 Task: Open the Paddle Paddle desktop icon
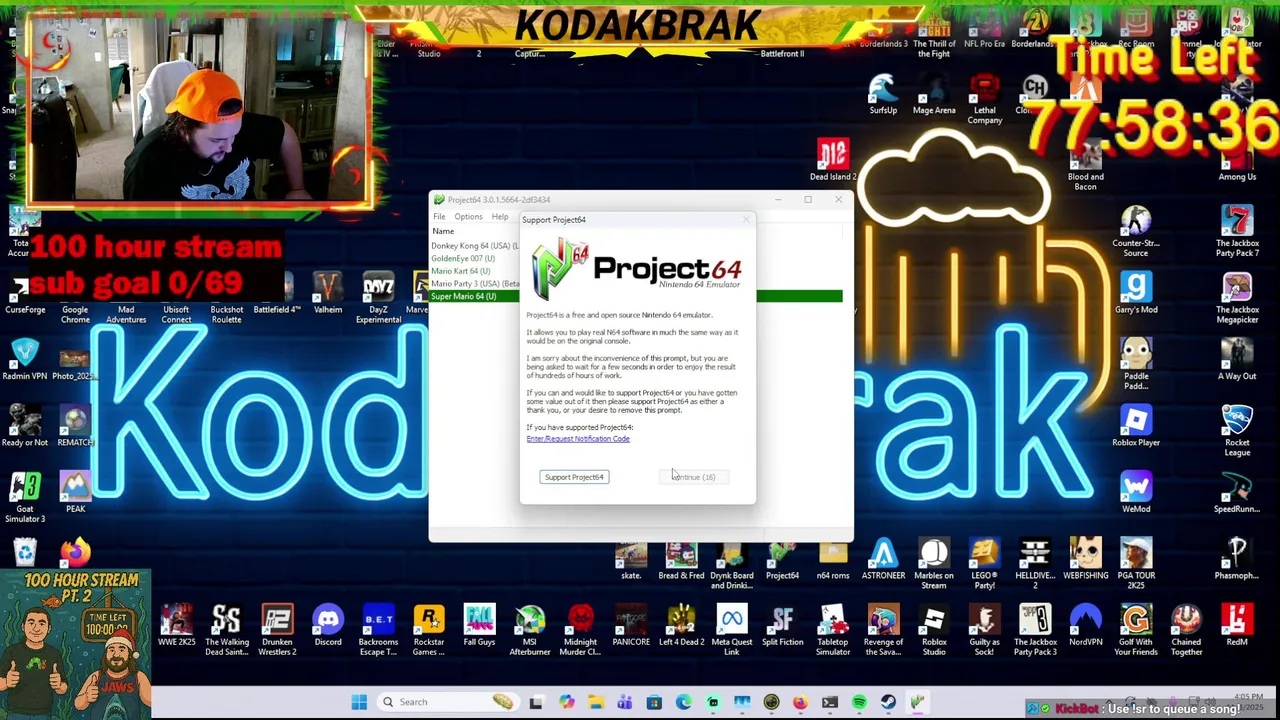click(1136, 364)
